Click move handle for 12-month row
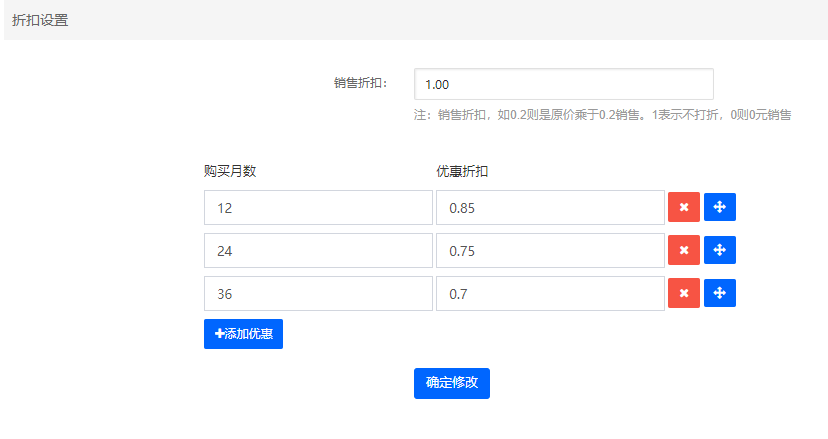828x439 pixels. pyautogui.click(x=720, y=208)
